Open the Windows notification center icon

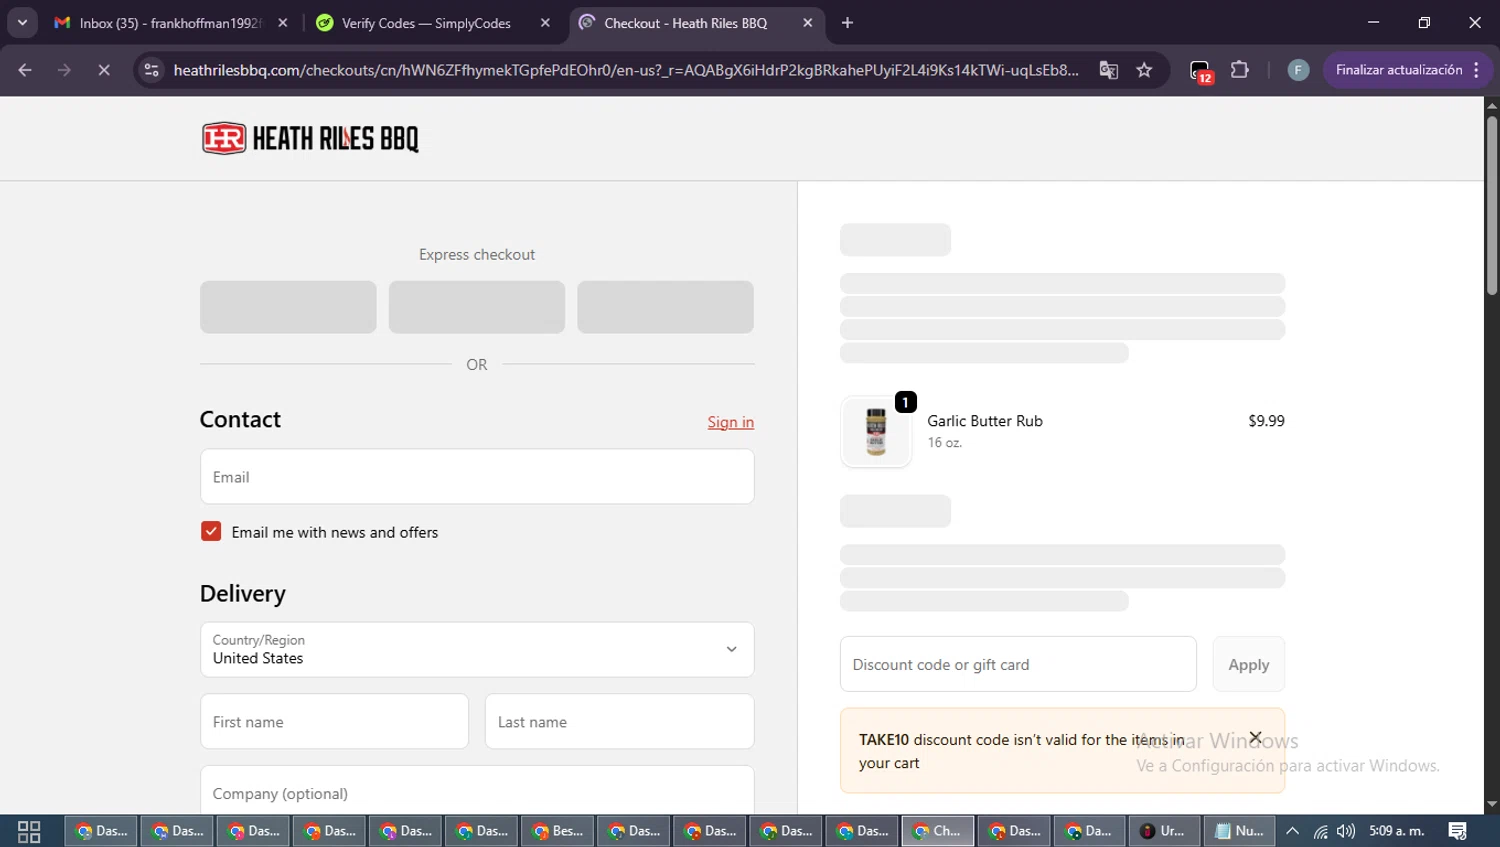coord(1458,831)
